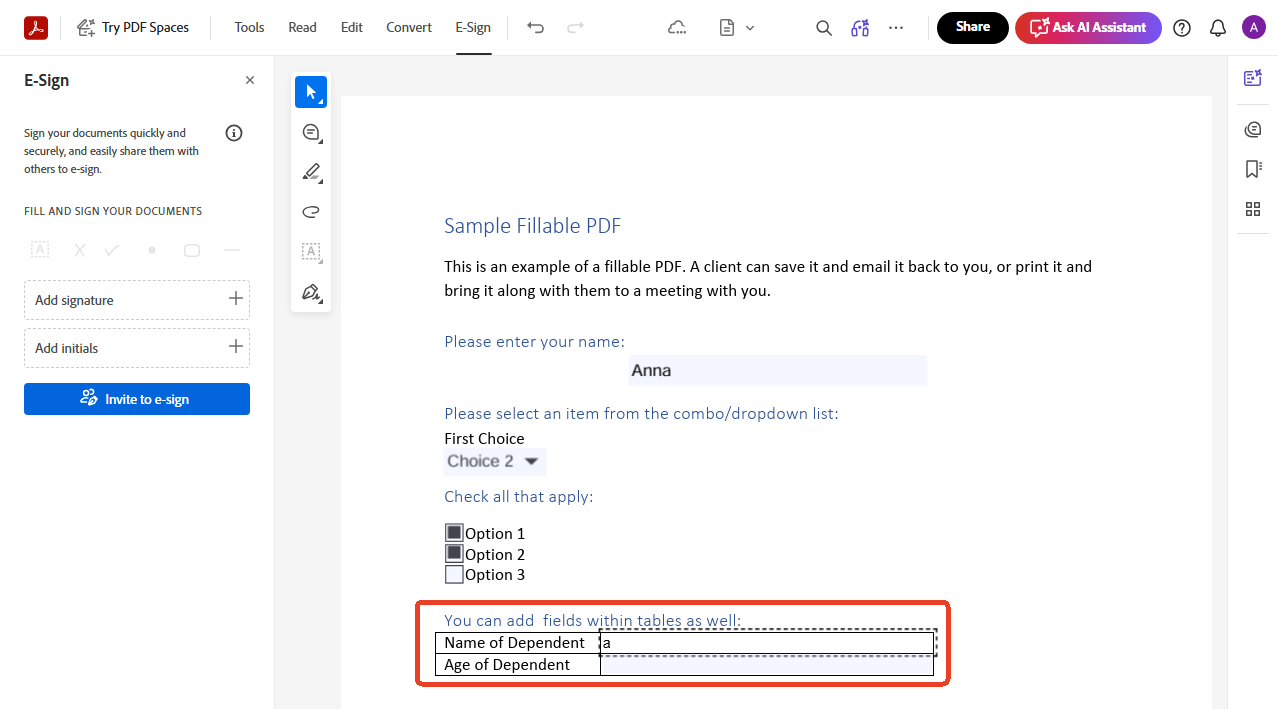This screenshot has height=709, width=1278.
Task: Click FILL AND SIGN YOUR DOCUMENTS heading
Action: [x=113, y=211]
